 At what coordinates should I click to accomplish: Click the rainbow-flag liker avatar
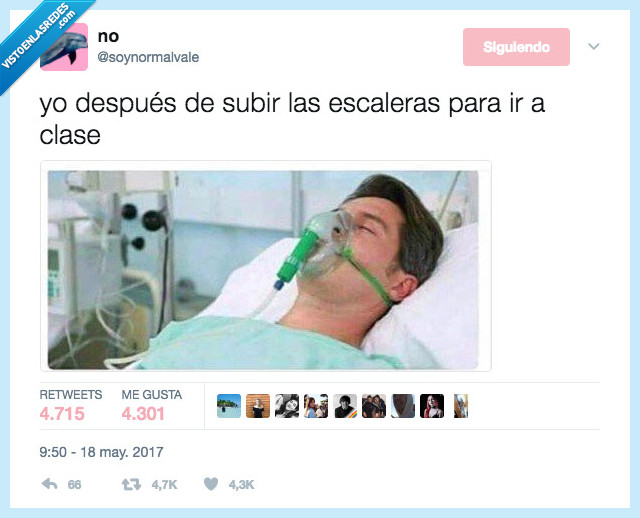tap(345, 406)
